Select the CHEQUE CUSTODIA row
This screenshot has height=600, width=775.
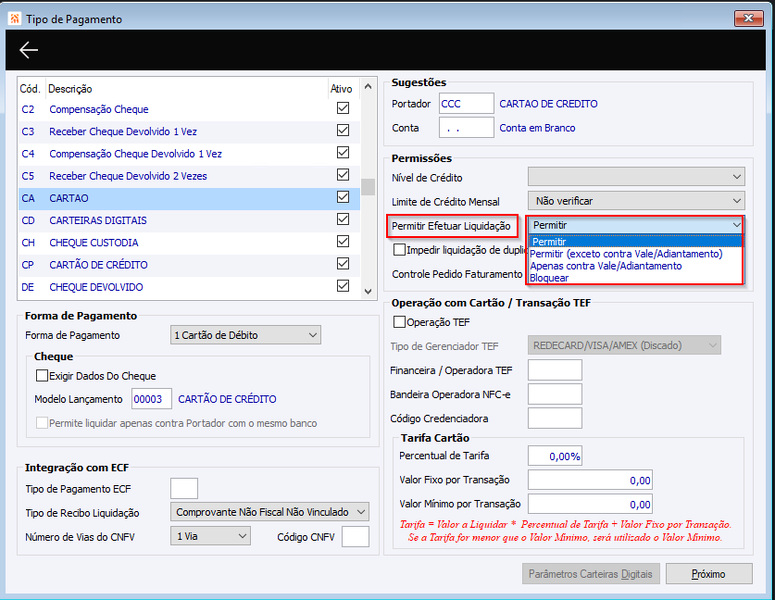pyautogui.click(x=189, y=243)
